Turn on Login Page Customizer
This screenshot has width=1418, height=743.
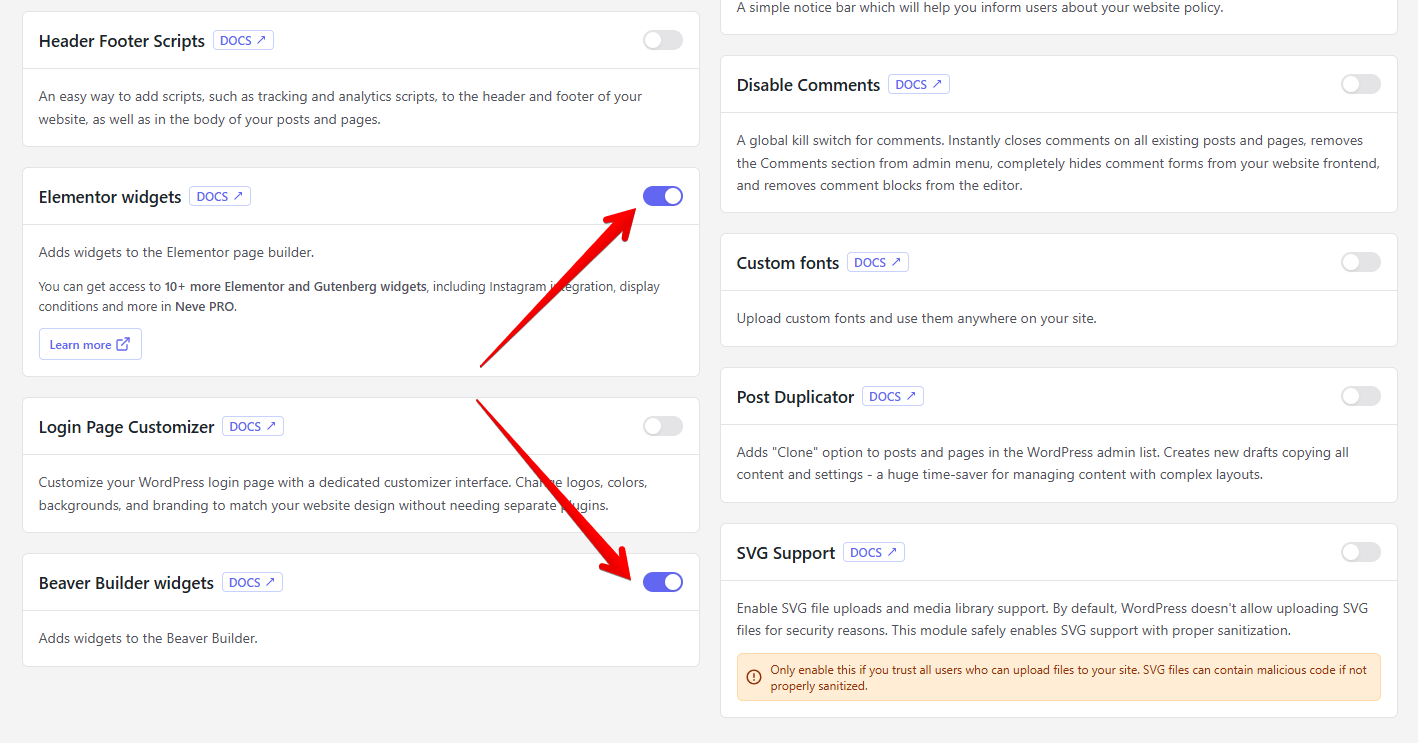[662, 426]
